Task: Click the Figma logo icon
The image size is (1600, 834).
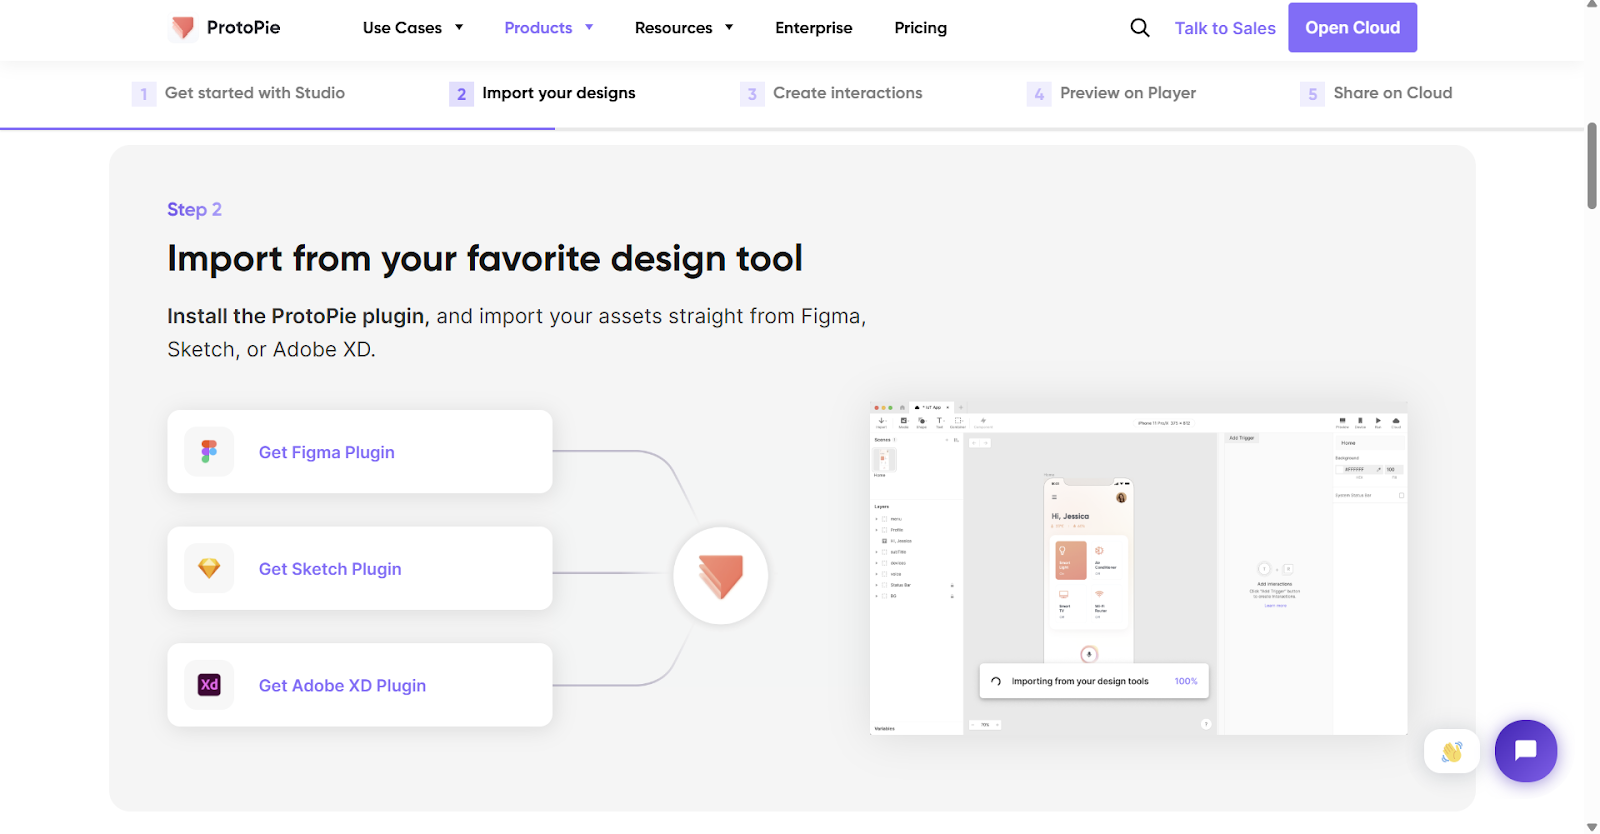Action: pos(209,452)
